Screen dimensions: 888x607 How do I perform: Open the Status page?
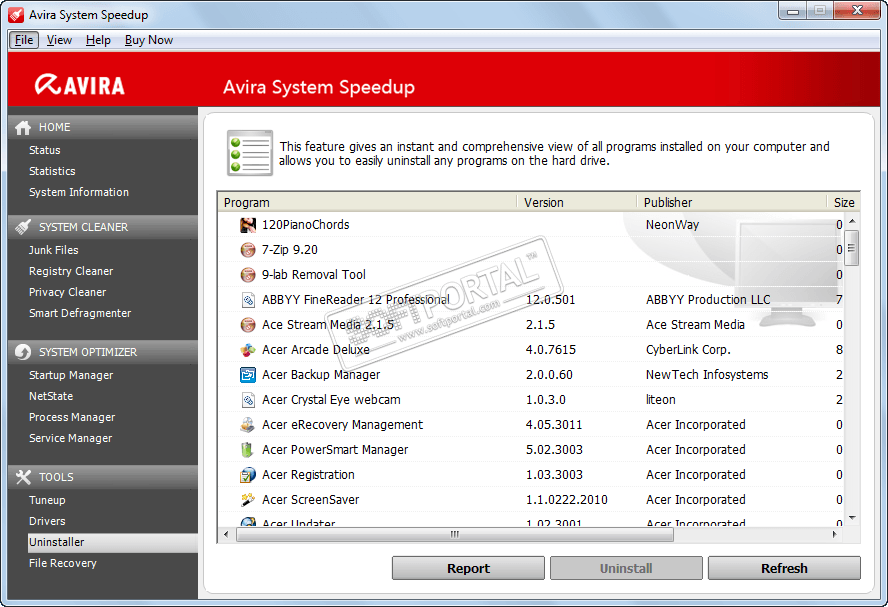coord(45,151)
